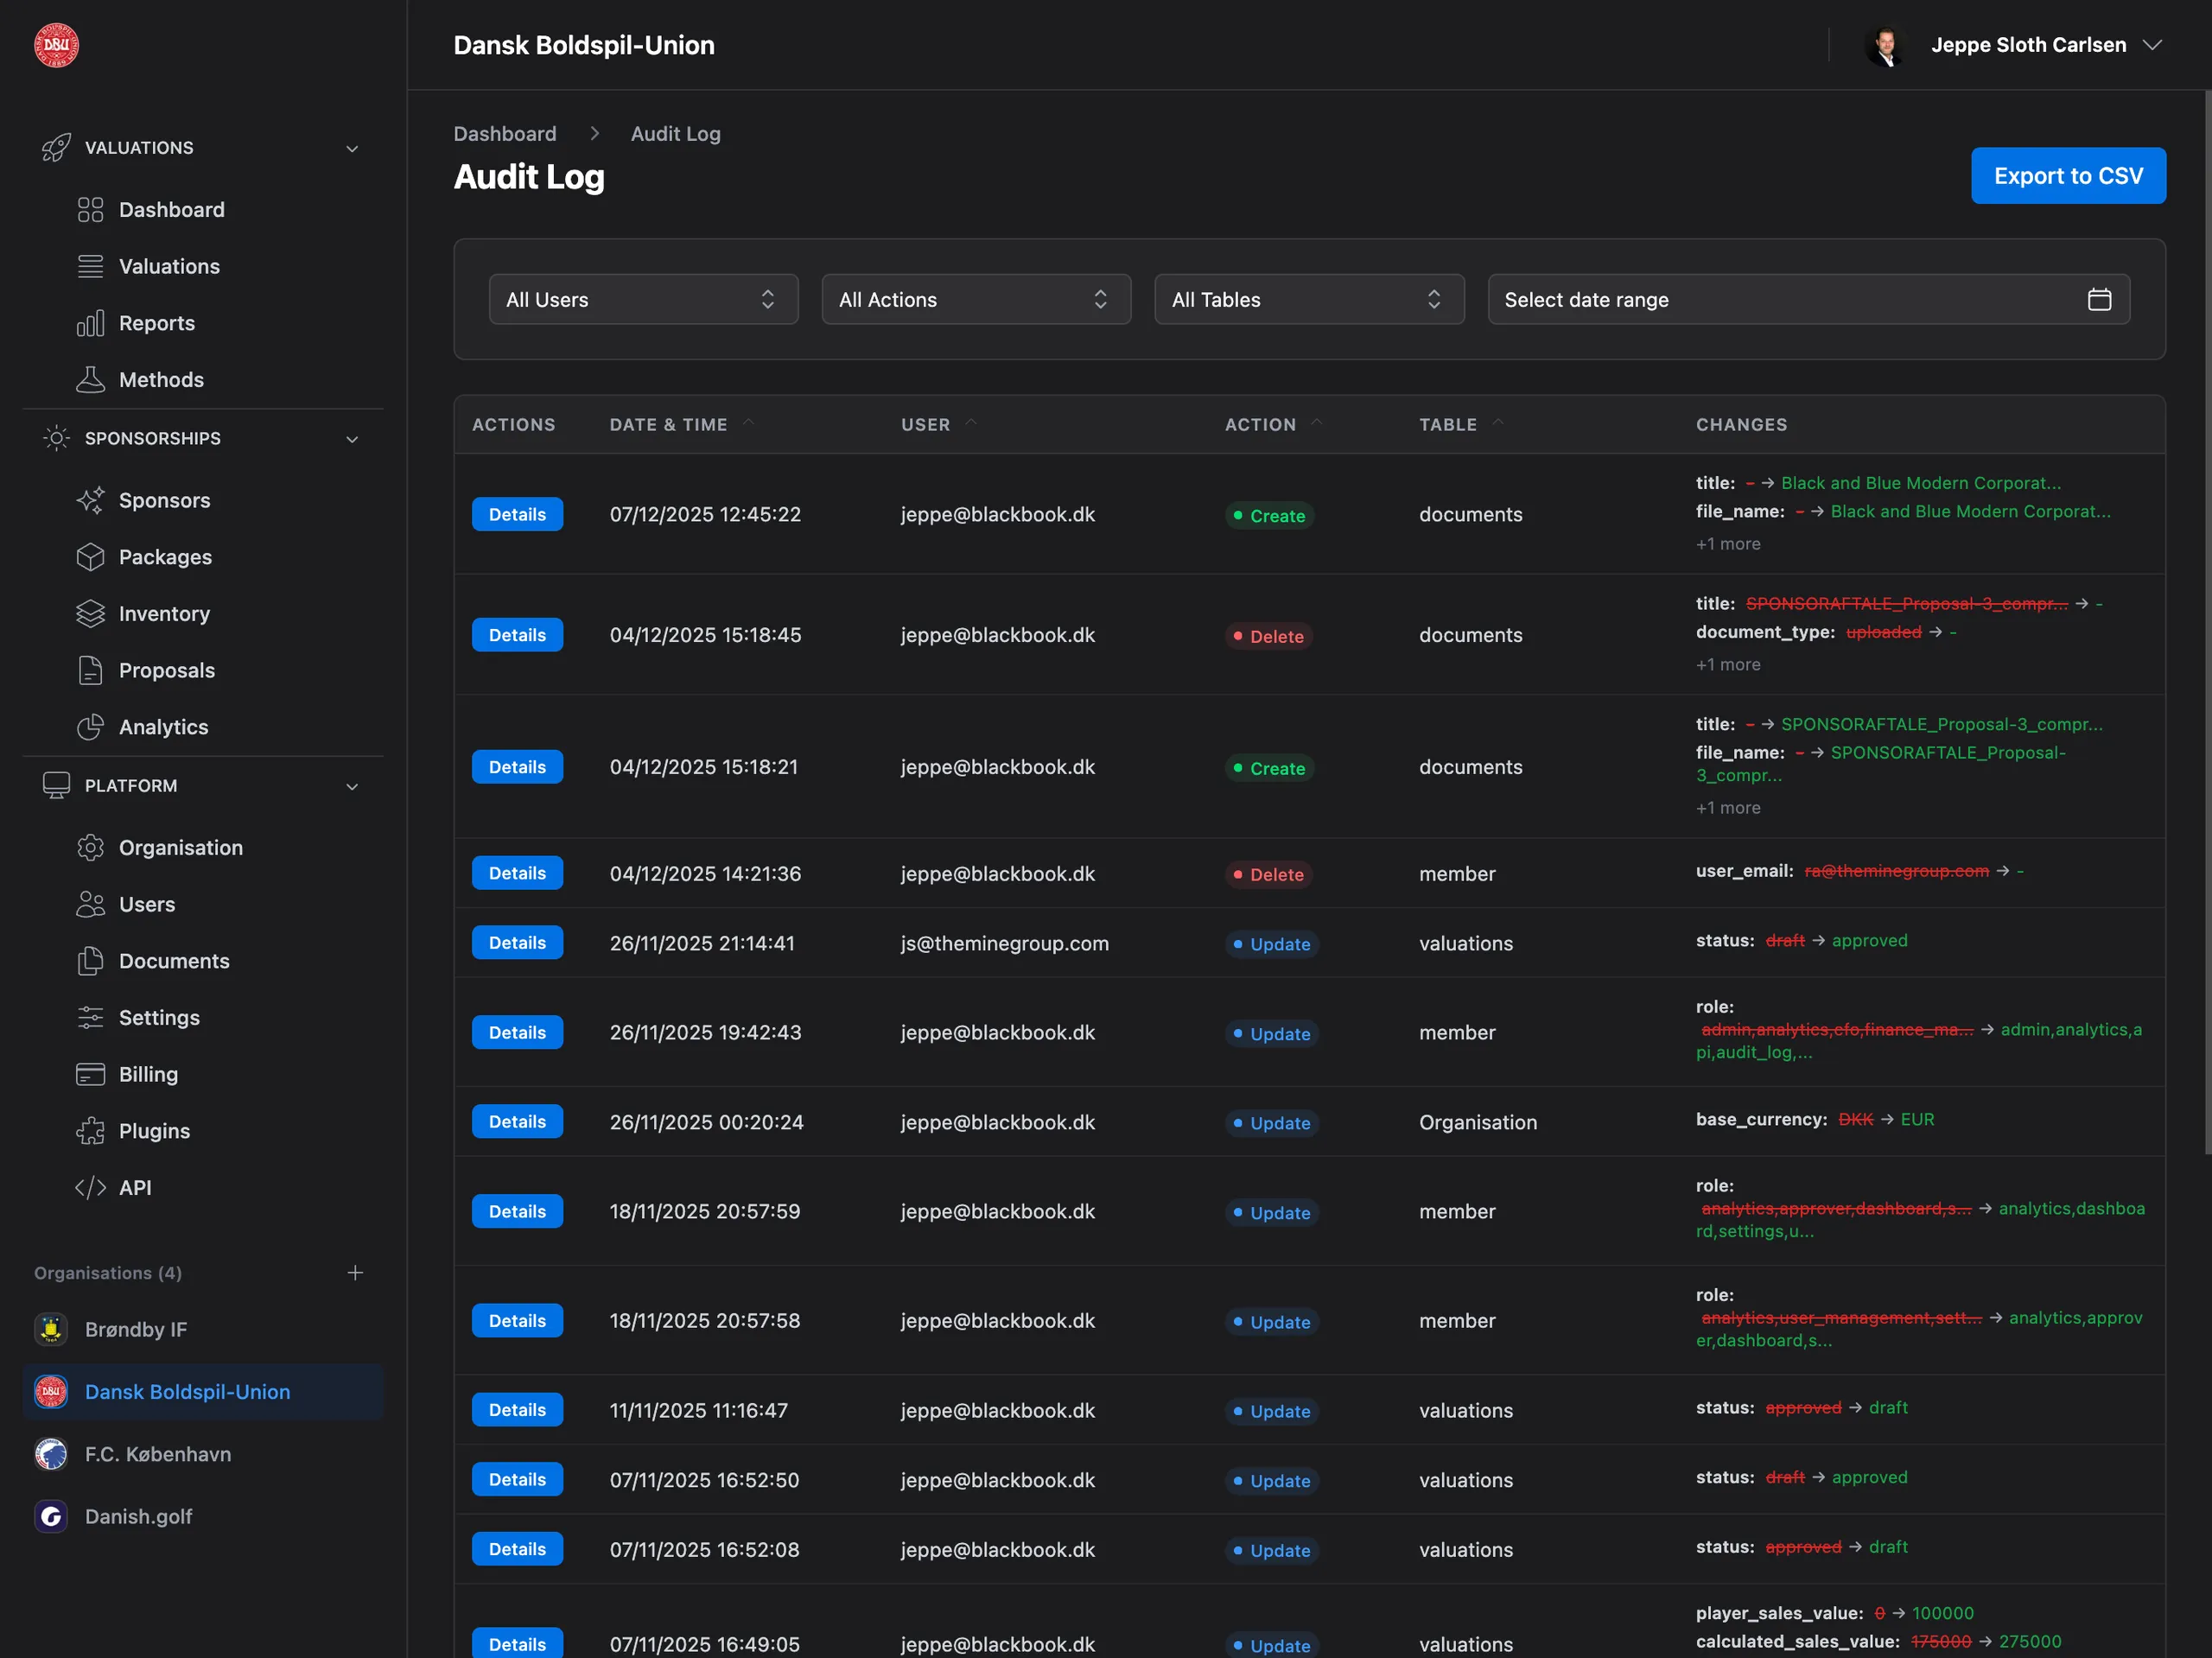Collapse the VALUATIONS section
Image resolution: width=2212 pixels, height=1658 pixels.
click(352, 148)
